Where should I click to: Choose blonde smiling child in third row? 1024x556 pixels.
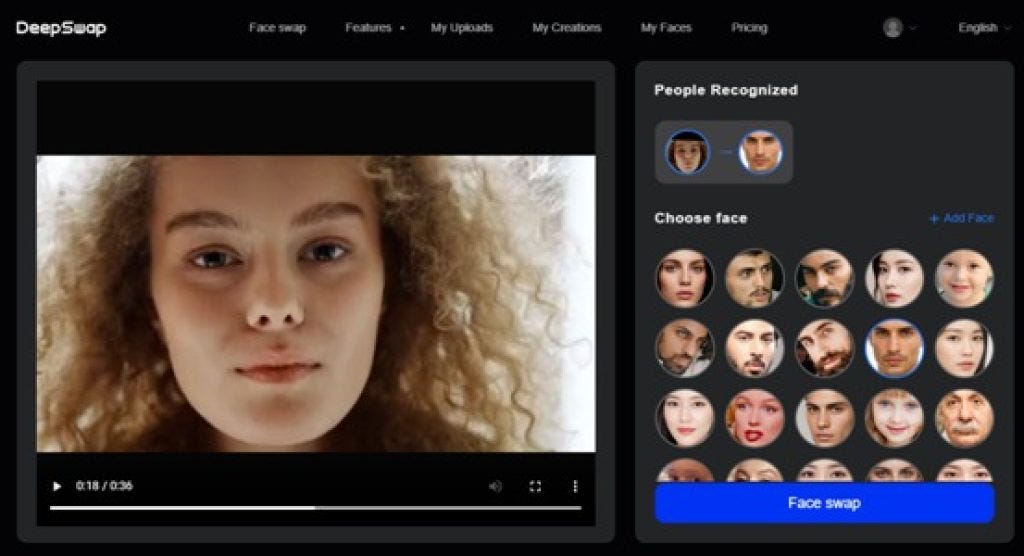(894, 418)
